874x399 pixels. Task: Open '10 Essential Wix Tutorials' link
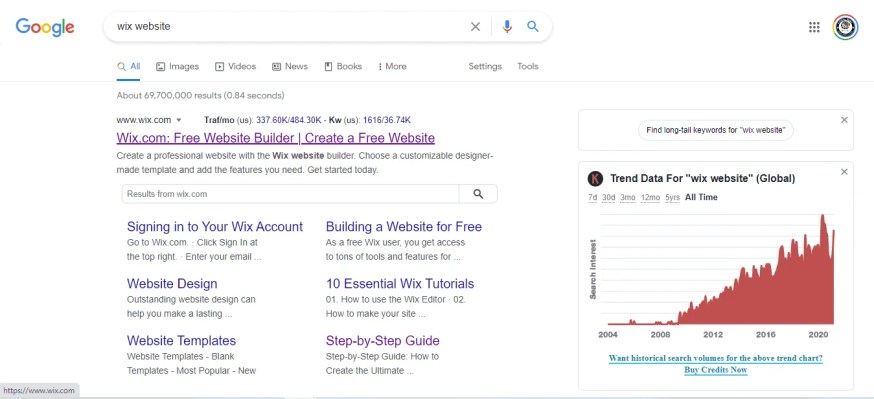[x=400, y=284]
